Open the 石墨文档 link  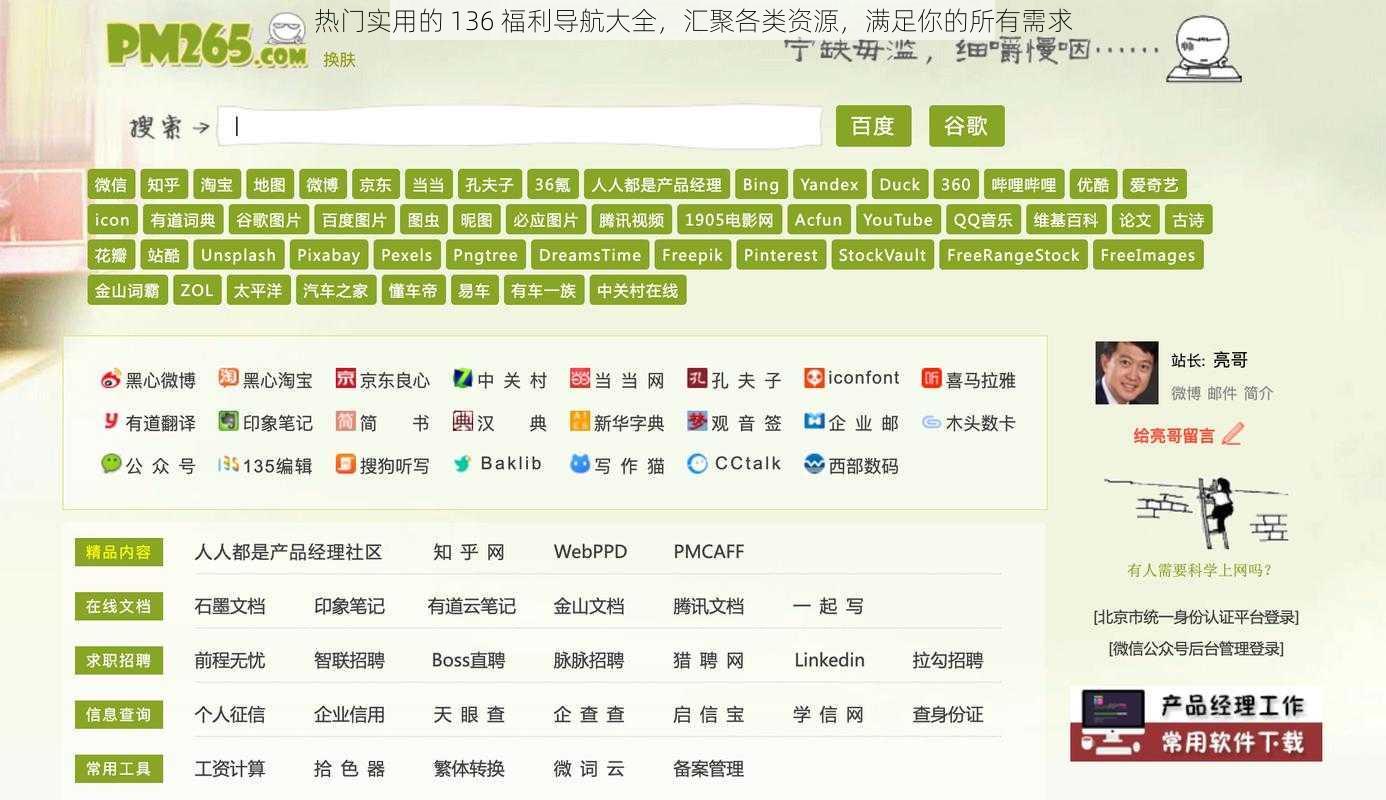click(230, 606)
